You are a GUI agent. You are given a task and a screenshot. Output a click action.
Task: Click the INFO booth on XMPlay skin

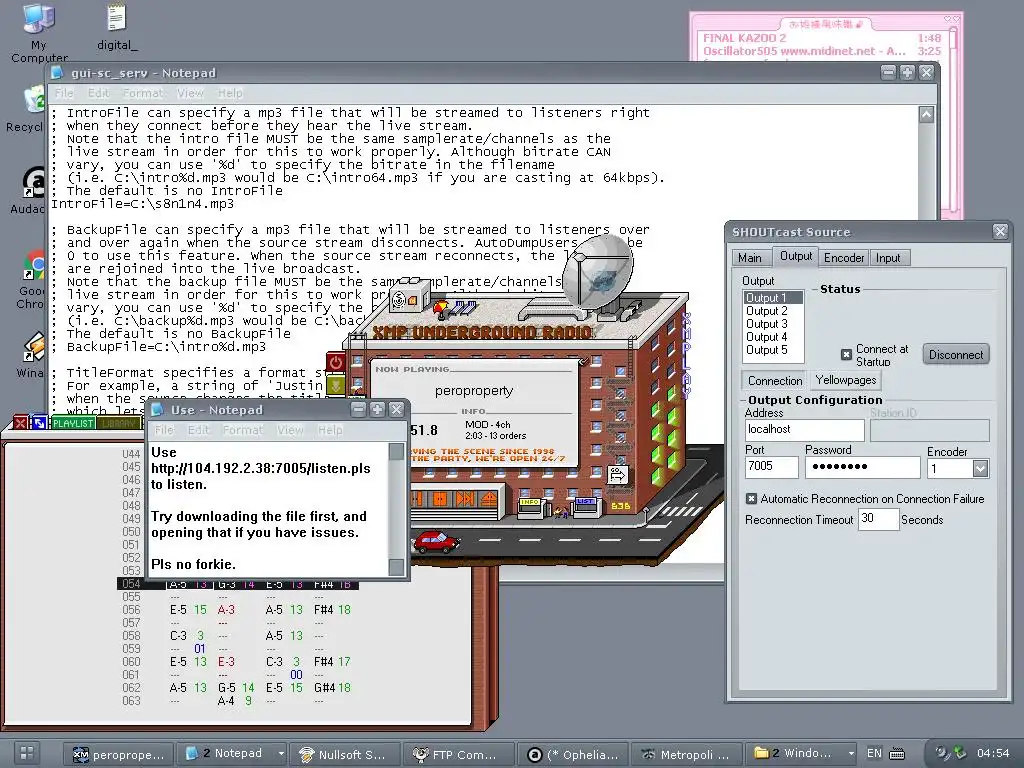point(530,507)
